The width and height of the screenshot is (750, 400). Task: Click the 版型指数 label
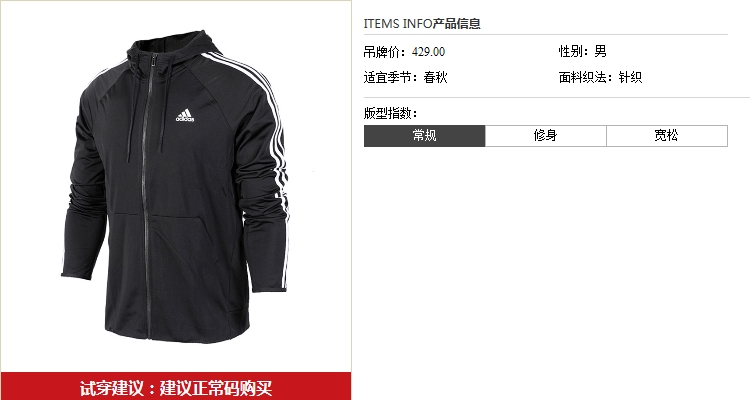(x=390, y=113)
